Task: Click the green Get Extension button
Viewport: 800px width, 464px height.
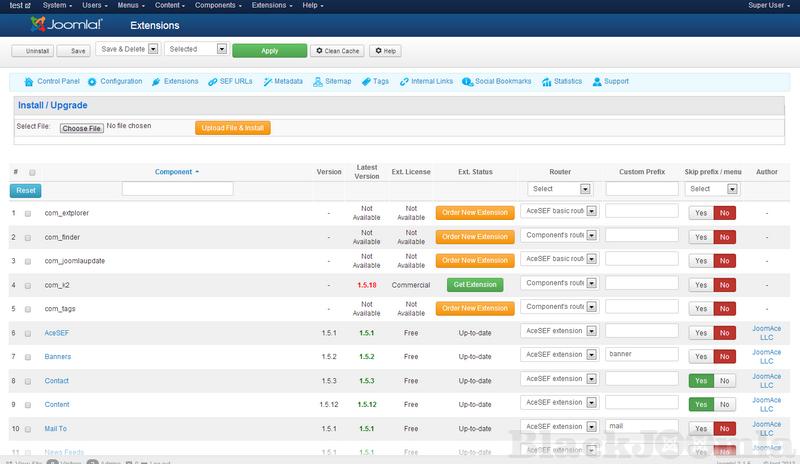Action: click(x=475, y=285)
